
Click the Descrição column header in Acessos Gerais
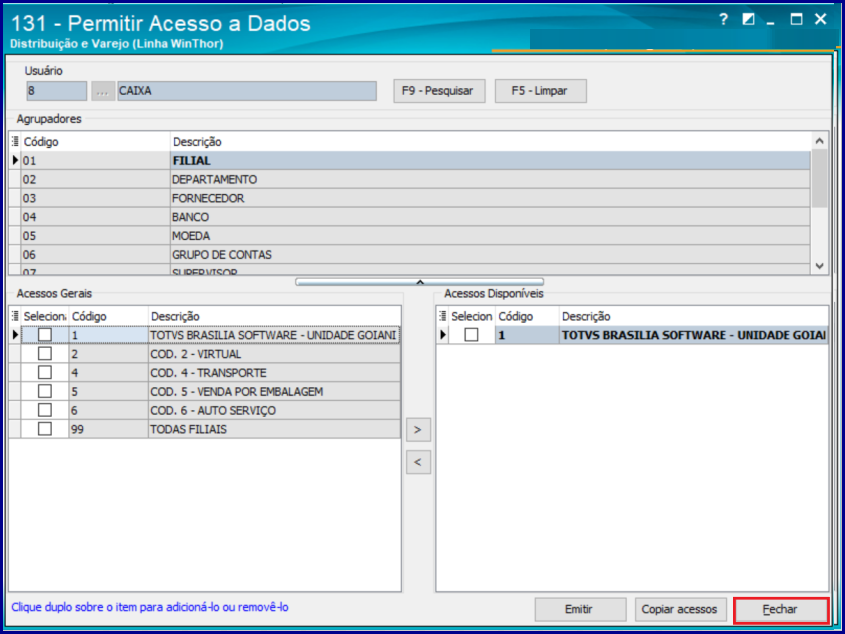[x=274, y=316]
